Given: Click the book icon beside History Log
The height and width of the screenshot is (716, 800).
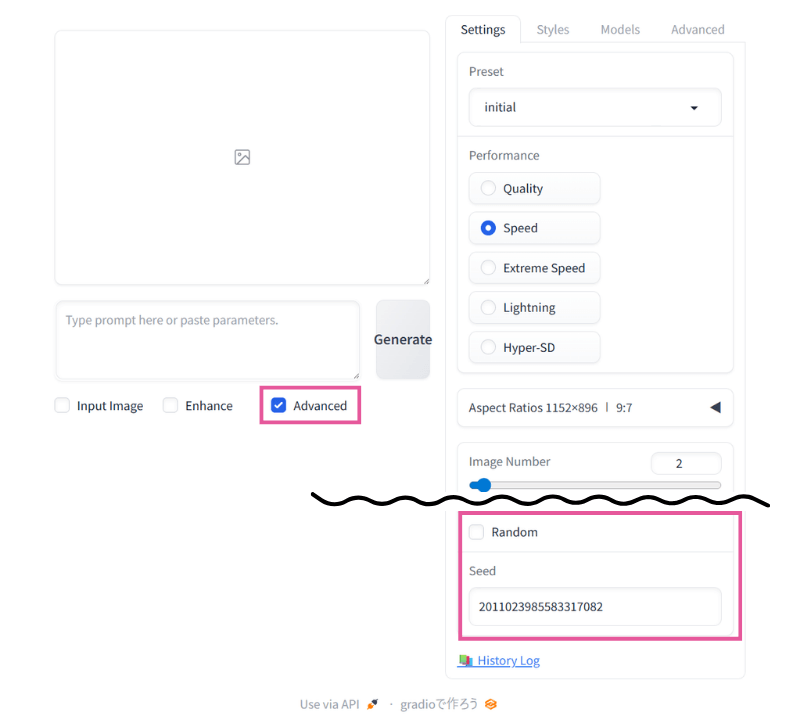Looking at the screenshot, I should coord(465,660).
